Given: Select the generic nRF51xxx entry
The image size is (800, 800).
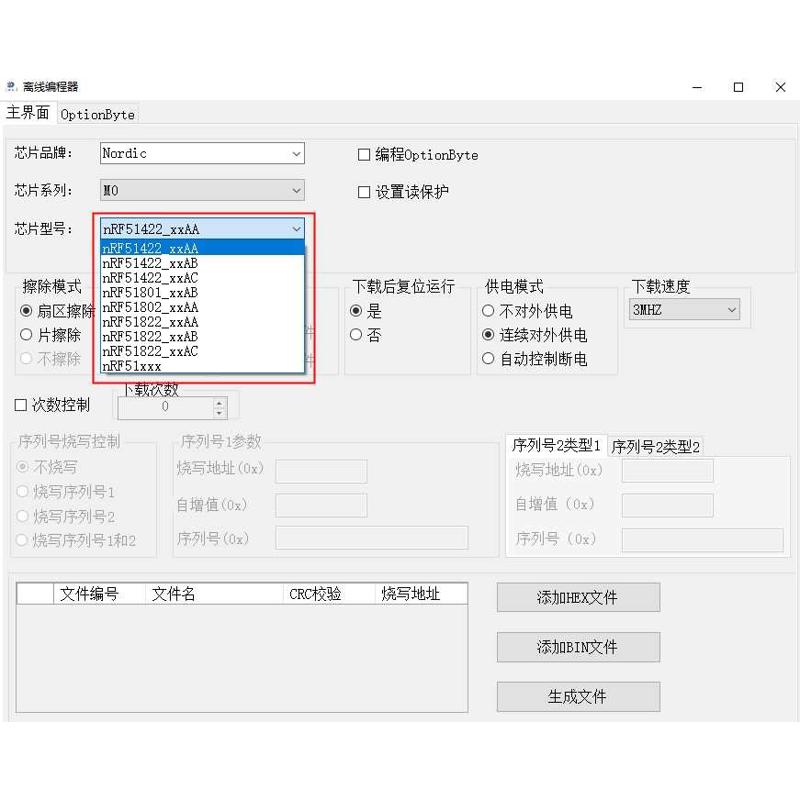Looking at the screenshot, I should (x=203, y=366).
